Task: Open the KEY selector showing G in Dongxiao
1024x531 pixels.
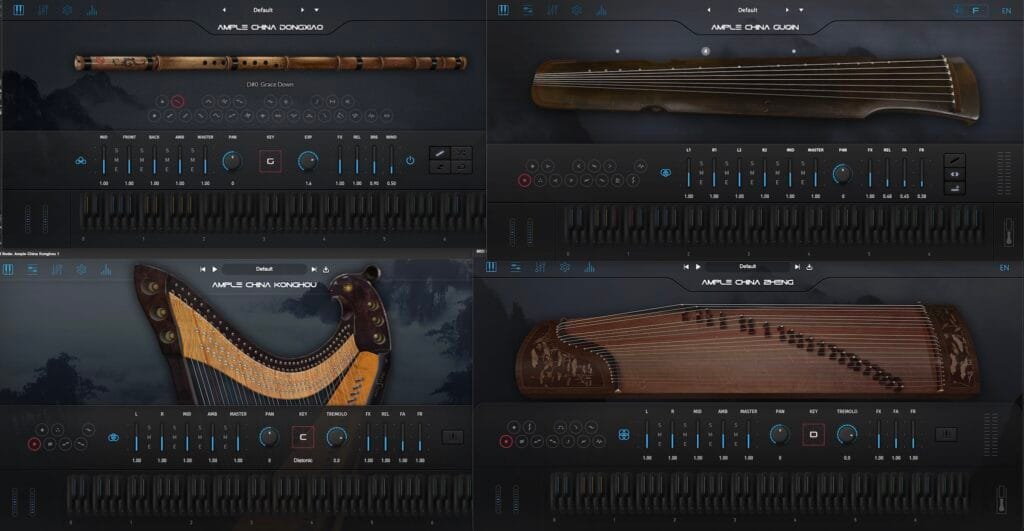Action: point(270,161)
